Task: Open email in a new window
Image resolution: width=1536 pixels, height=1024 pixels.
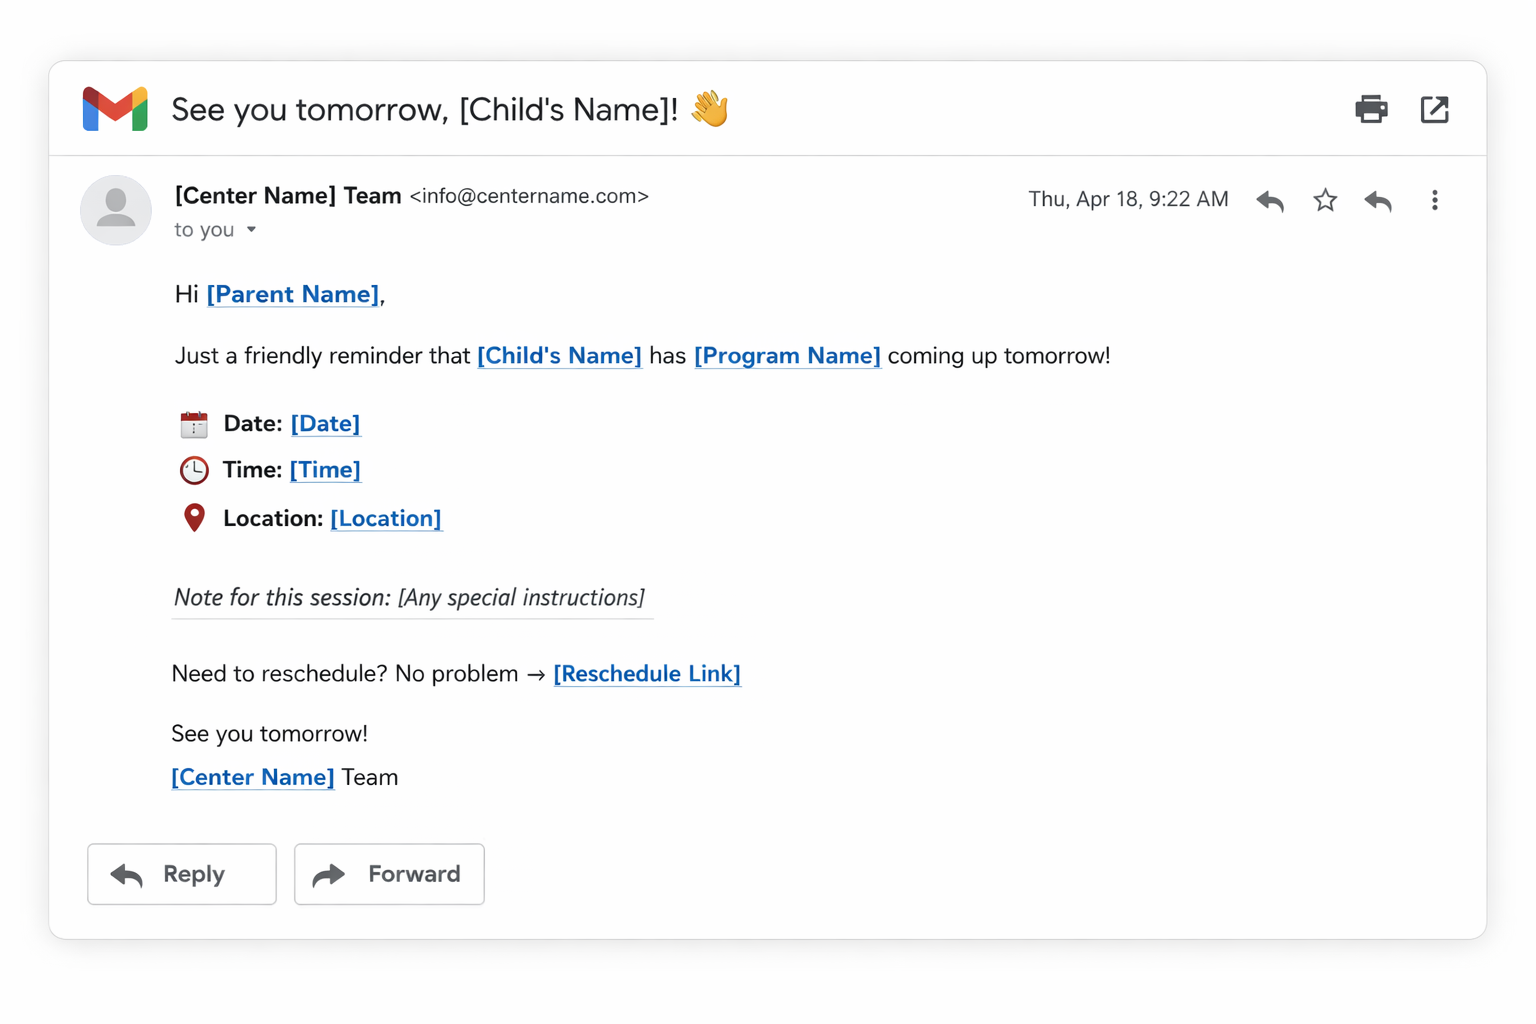Action: 1434,109
